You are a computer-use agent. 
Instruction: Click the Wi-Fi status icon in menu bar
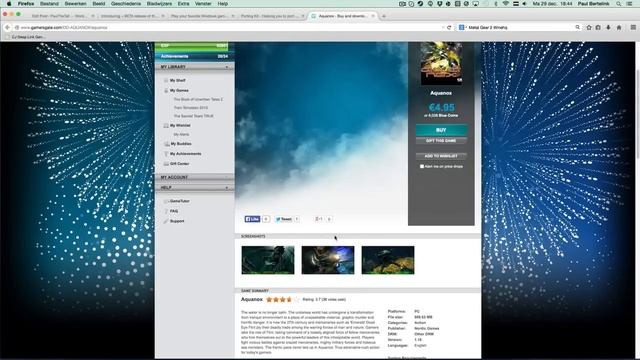tap(506, 4)
